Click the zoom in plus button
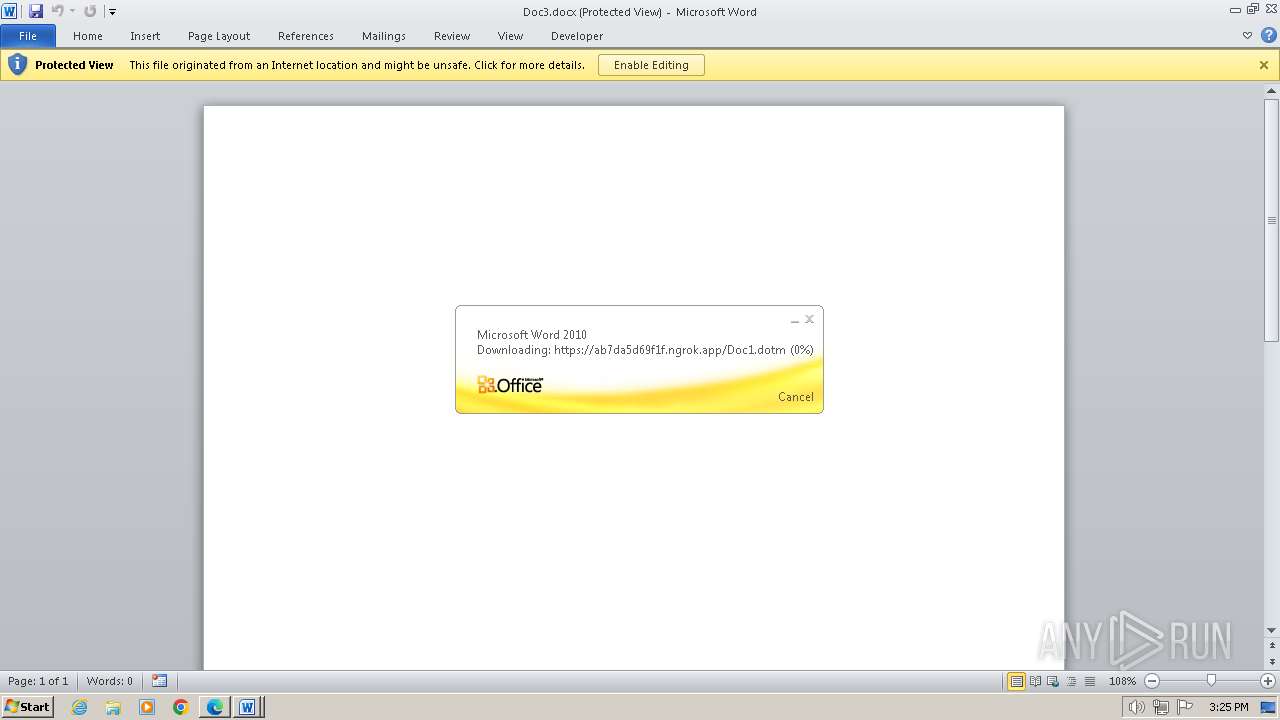 pyautogui.click(x=1268, y=681)
